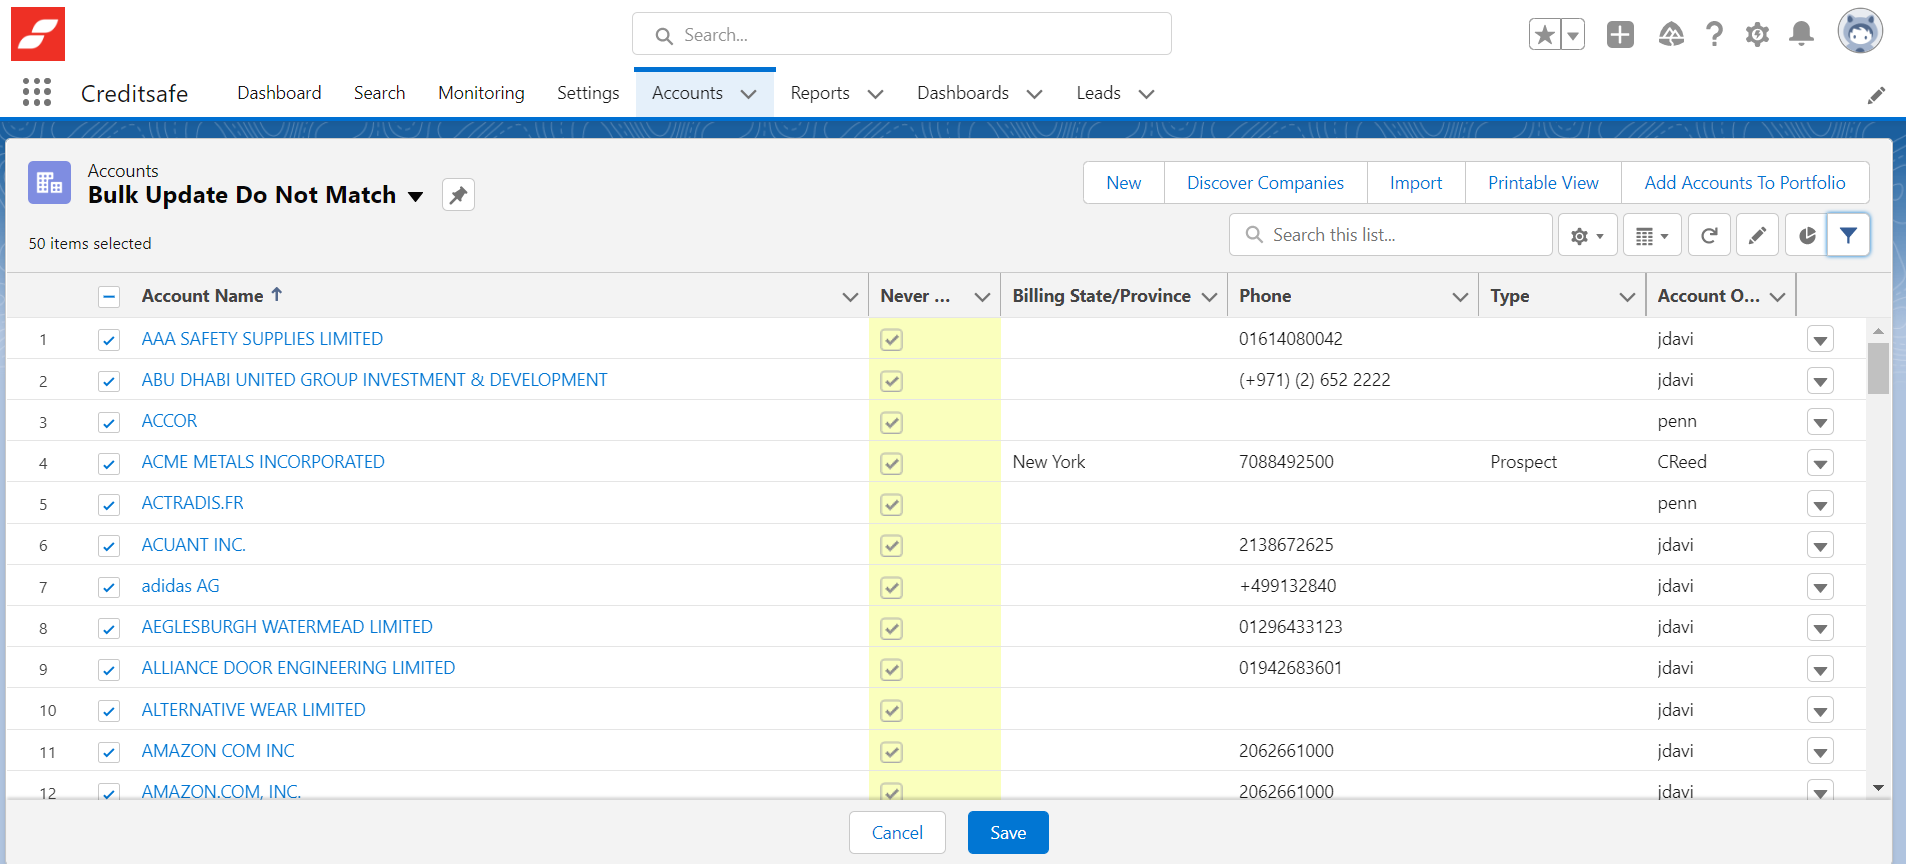Screen dimensions: 1906x864
Task: Click the Accounts object icon
Action: tap(49, 183)
